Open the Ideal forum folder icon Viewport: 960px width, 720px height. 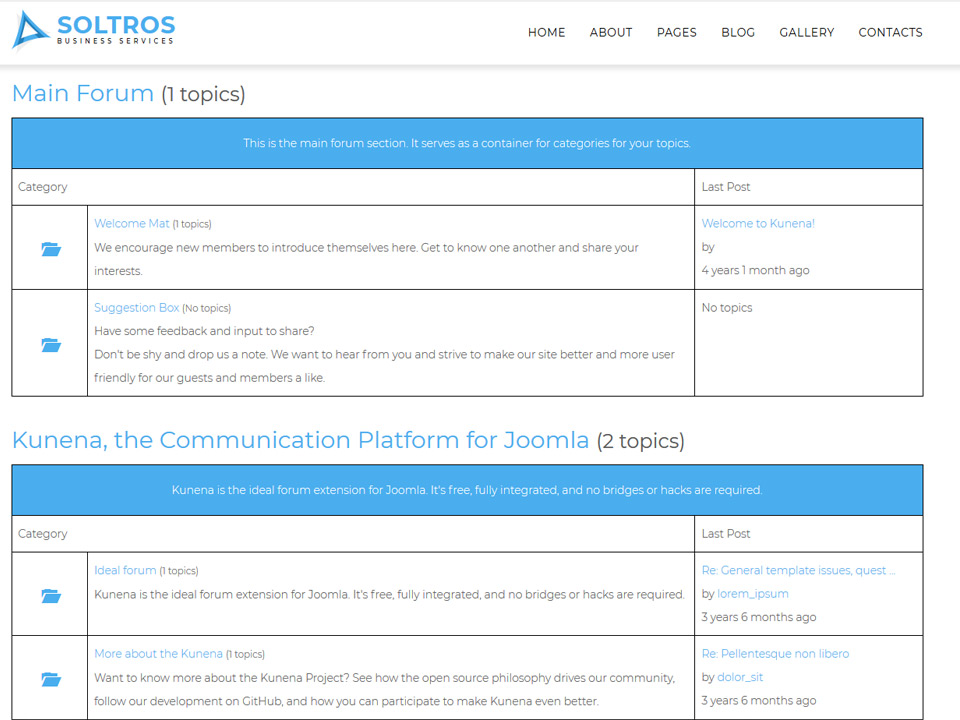coord(51,595)
